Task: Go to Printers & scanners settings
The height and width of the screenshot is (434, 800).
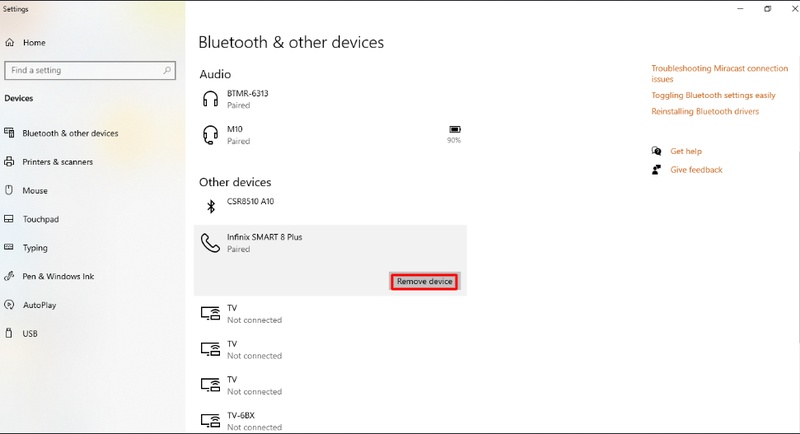Action: point(58,162)
